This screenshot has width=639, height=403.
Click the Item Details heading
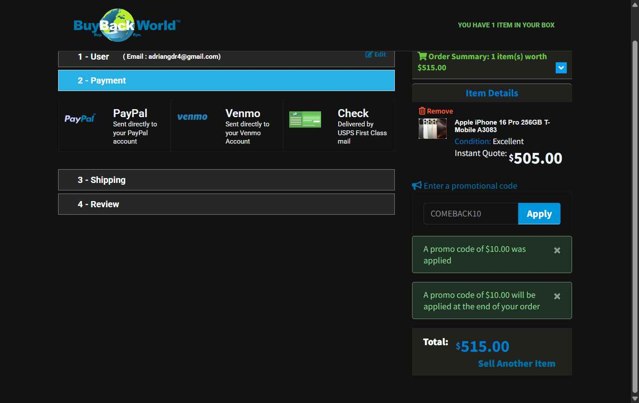tap(491, 93)
